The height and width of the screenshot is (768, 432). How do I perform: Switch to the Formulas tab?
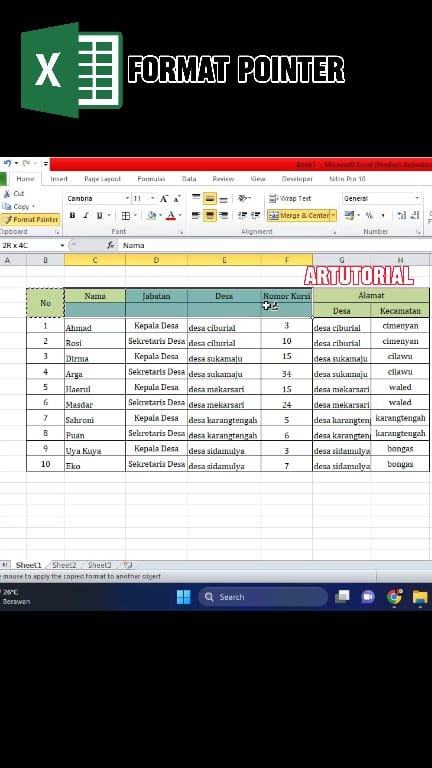151,179
